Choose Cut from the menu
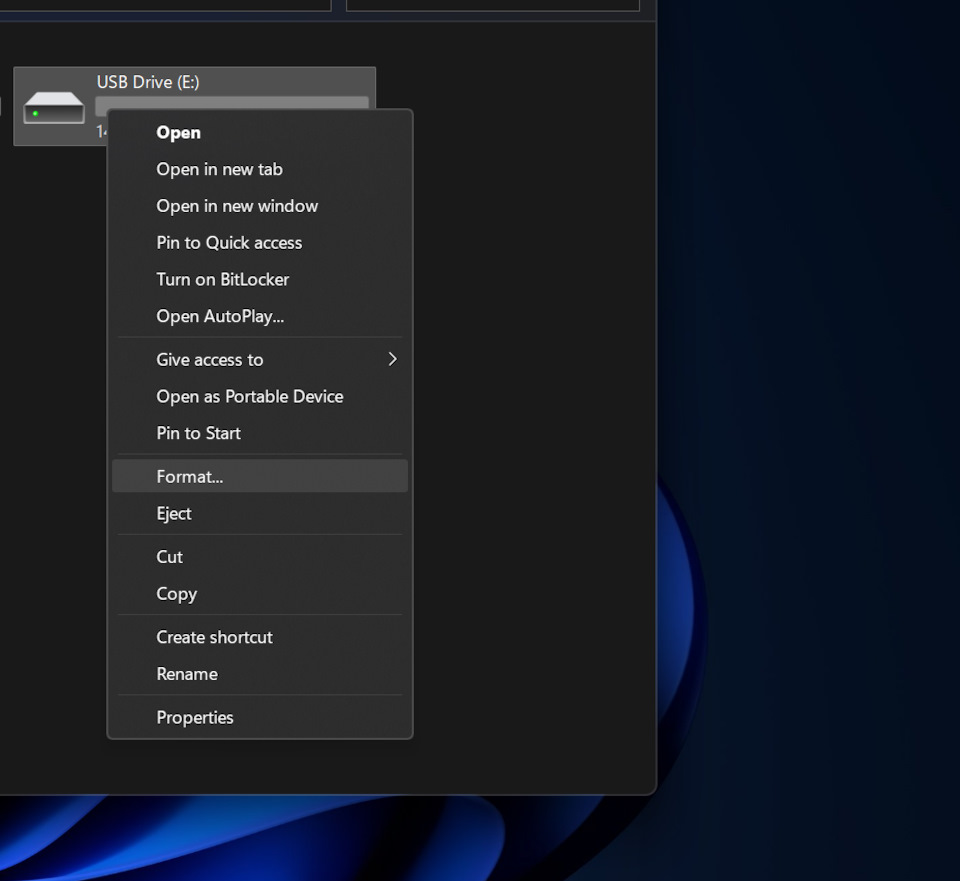 pyautogui.click(x=260, y=557)
